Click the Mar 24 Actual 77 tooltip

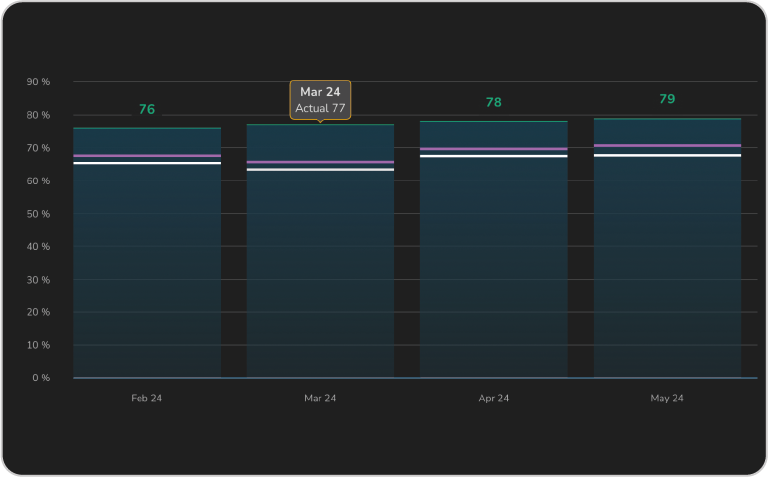coord(320,100)
